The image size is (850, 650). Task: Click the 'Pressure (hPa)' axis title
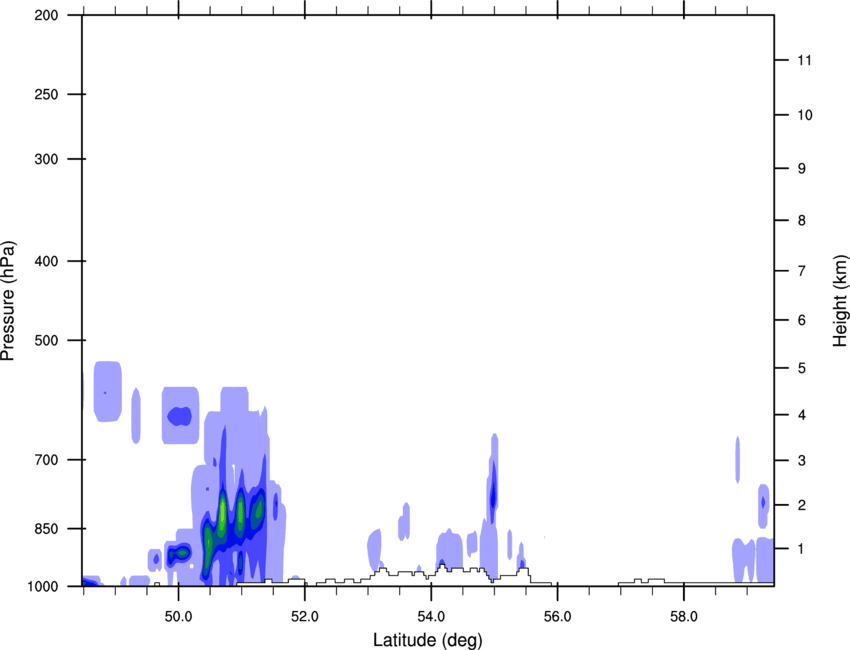tap(8, 301)
